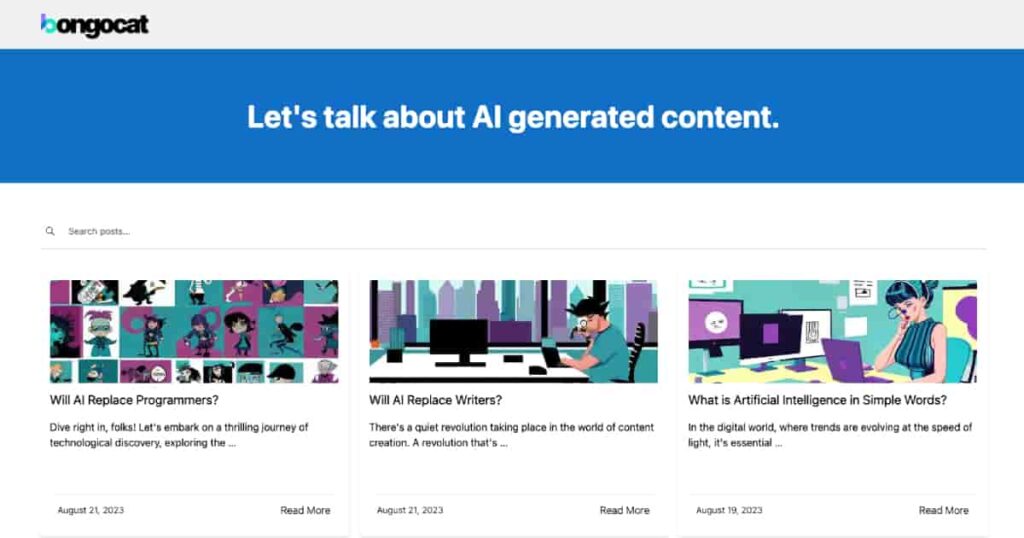This screenshot has width=1024, height=538.
Task: Click the 'Let's talk about AI generated content' heading
Action: tap(512, 117)
